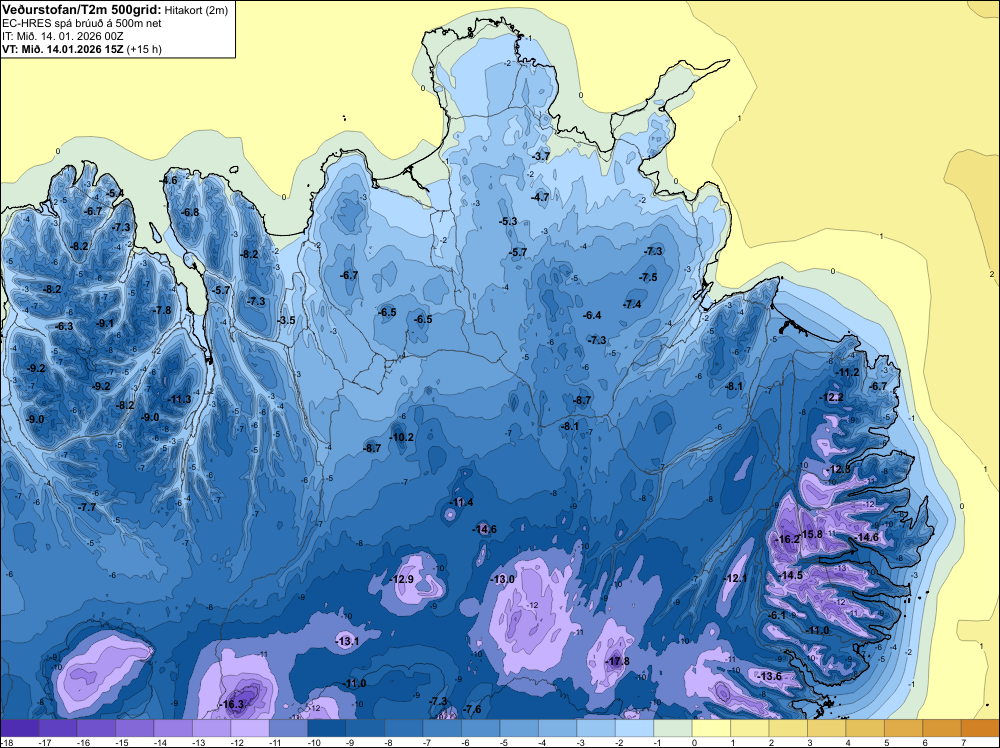Click the 3 legend color swatch
The width and height of the screenshot is (1000, 748).
[x=827, y=728]
